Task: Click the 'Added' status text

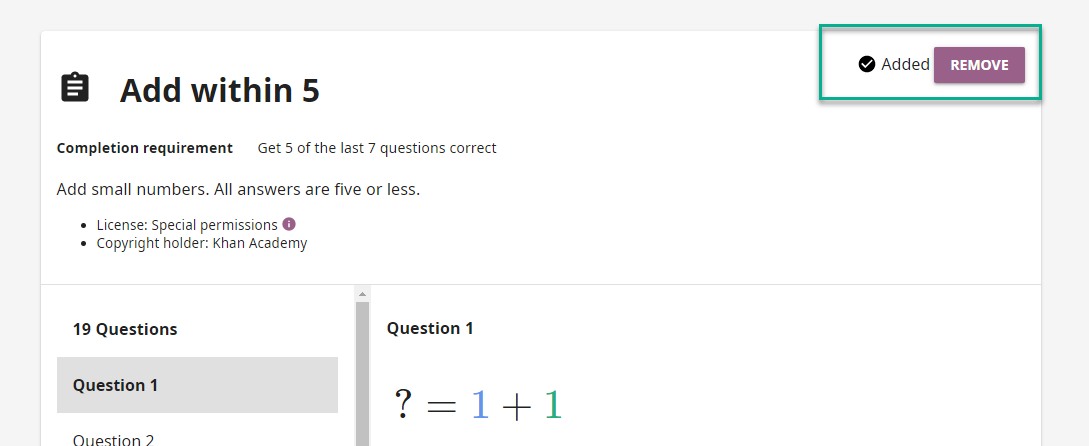Action: 905,65
